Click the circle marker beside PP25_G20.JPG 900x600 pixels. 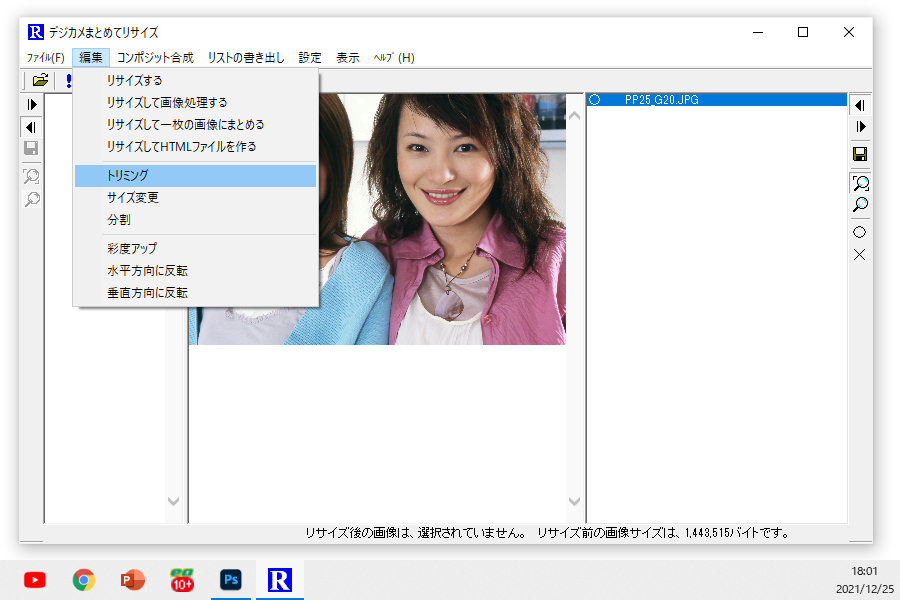point(595,100)
